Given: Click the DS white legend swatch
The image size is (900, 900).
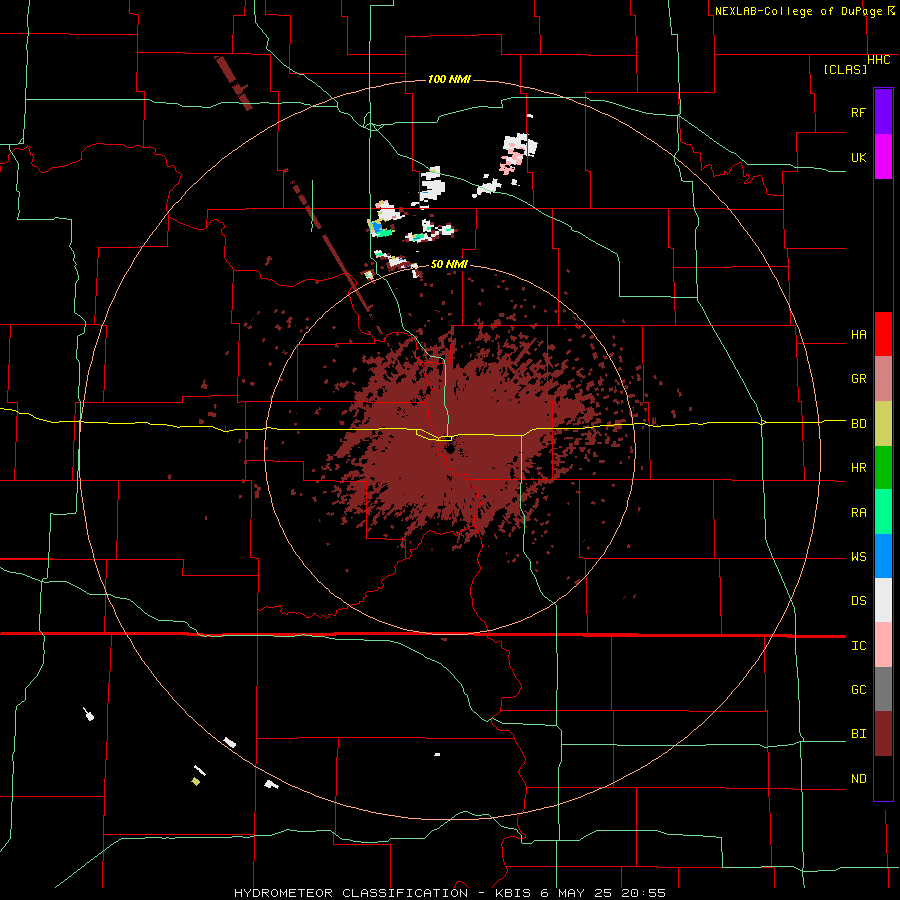Looking at the screenshot, I should point(883,600).
